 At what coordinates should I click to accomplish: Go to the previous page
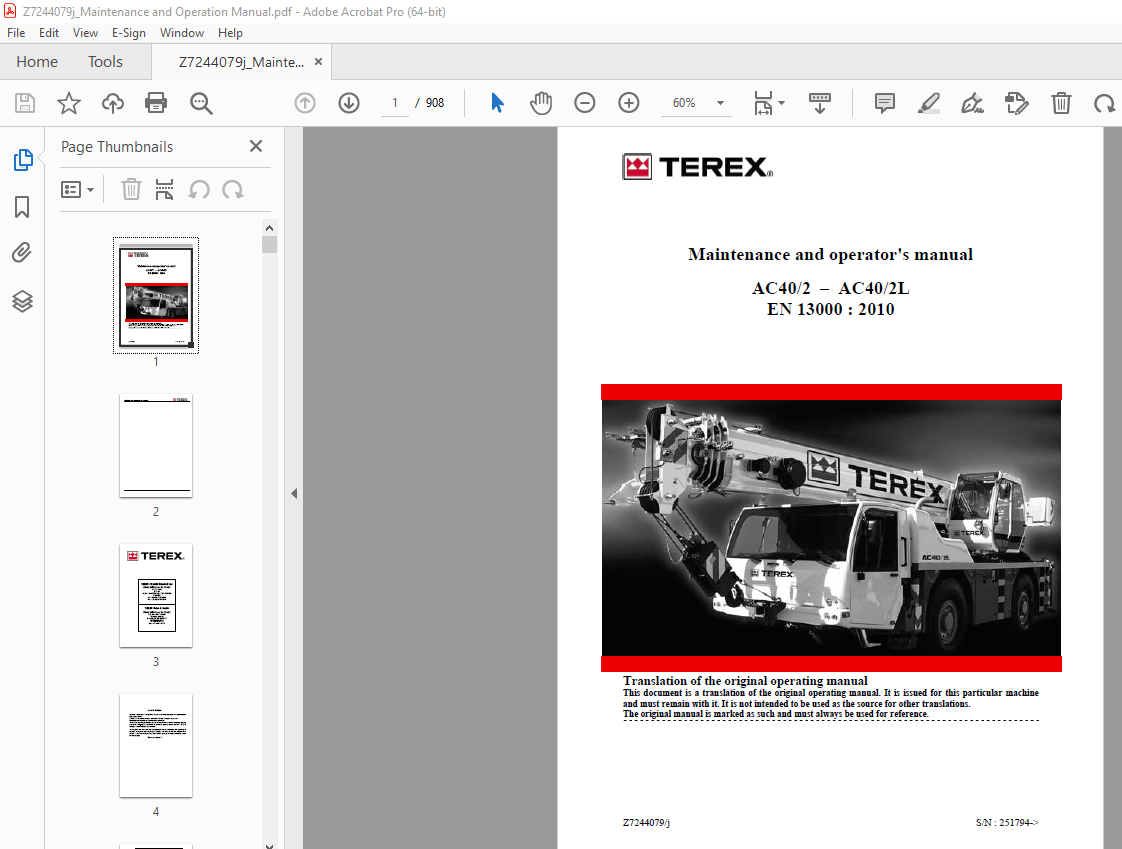coord(305,103)
